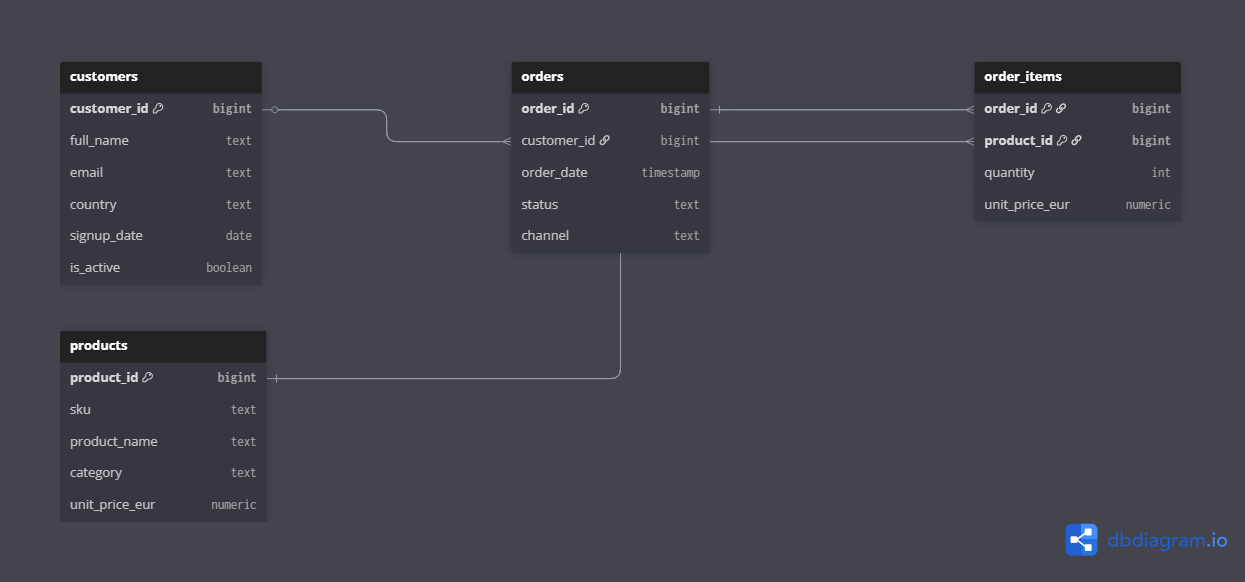
Task: Click the customer_id field name in customers
Action: (x=109, y=108)
